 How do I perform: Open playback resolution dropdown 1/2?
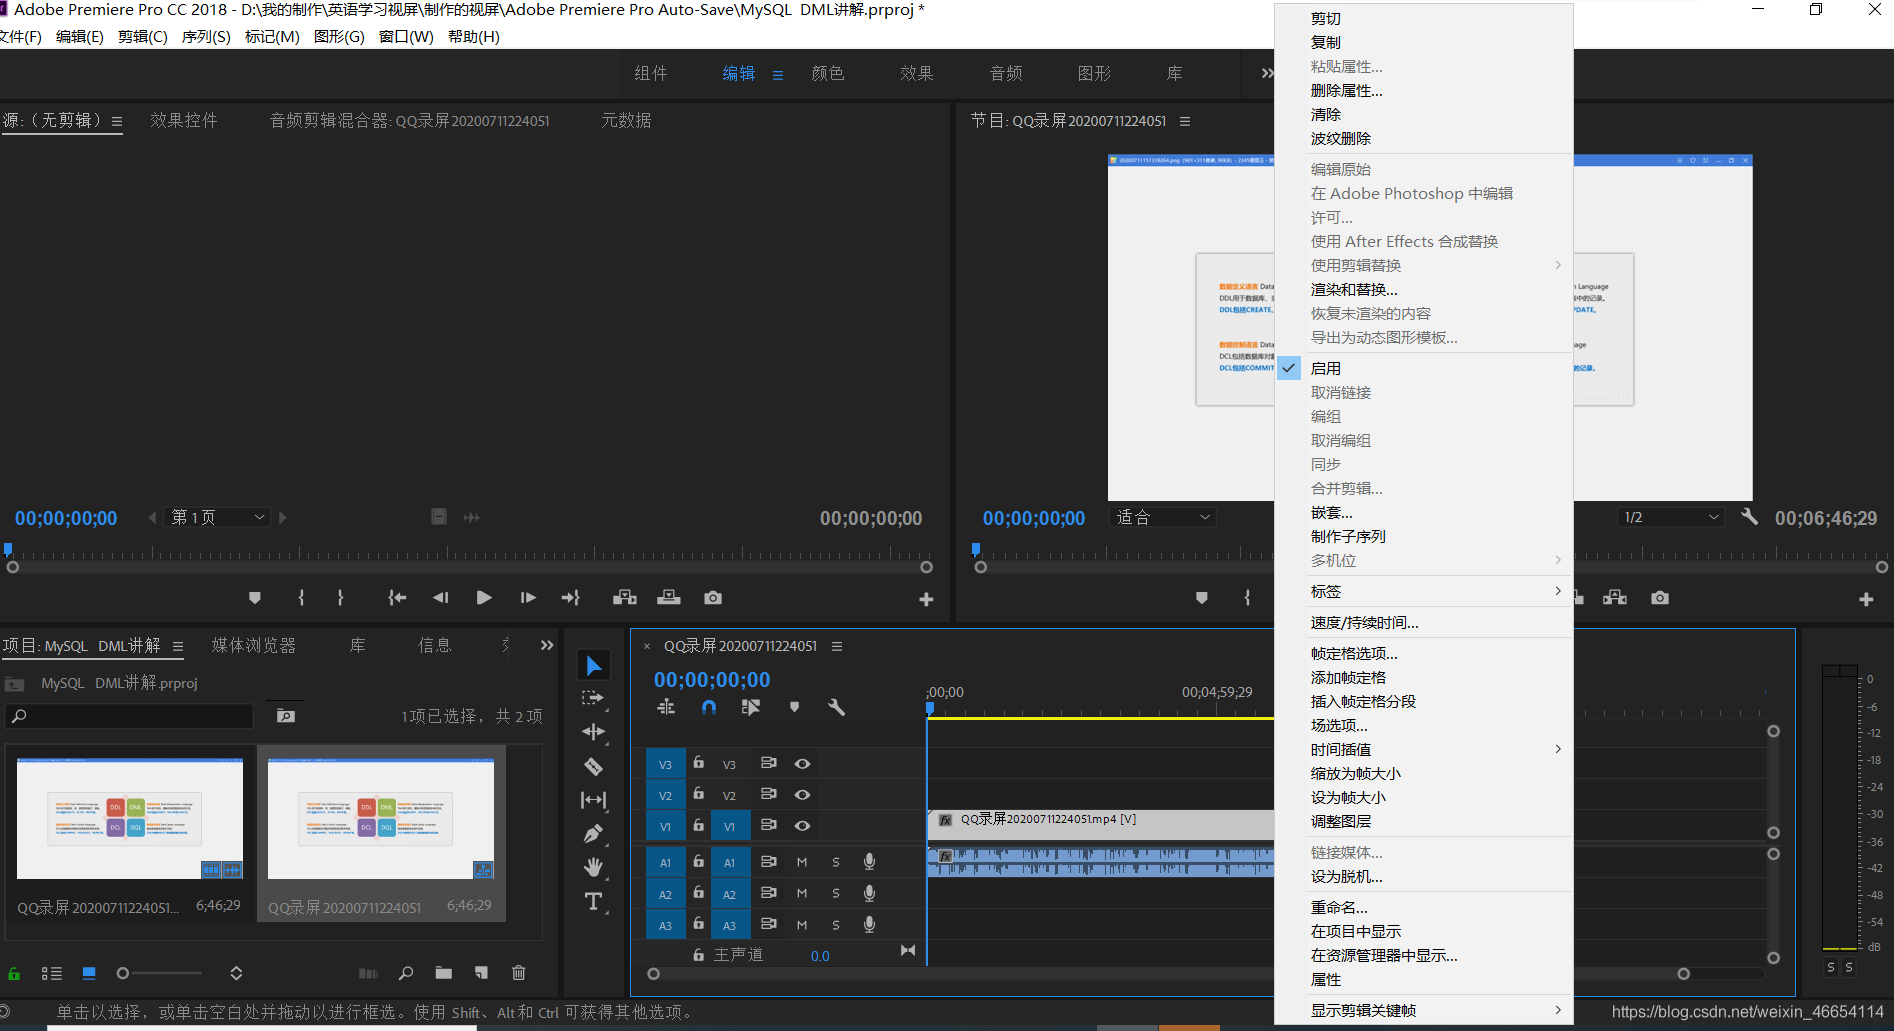pyautogui.click(x=1671, y=517)
